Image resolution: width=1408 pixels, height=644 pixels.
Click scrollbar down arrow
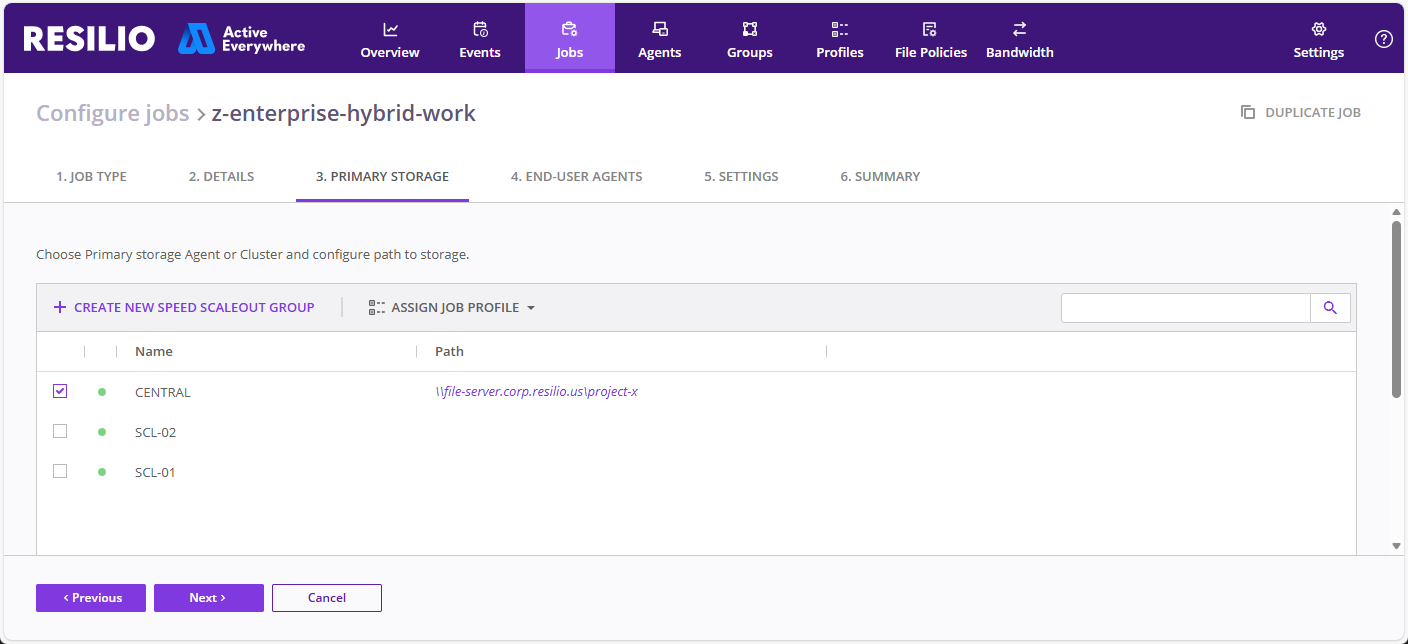[1396, 546]
